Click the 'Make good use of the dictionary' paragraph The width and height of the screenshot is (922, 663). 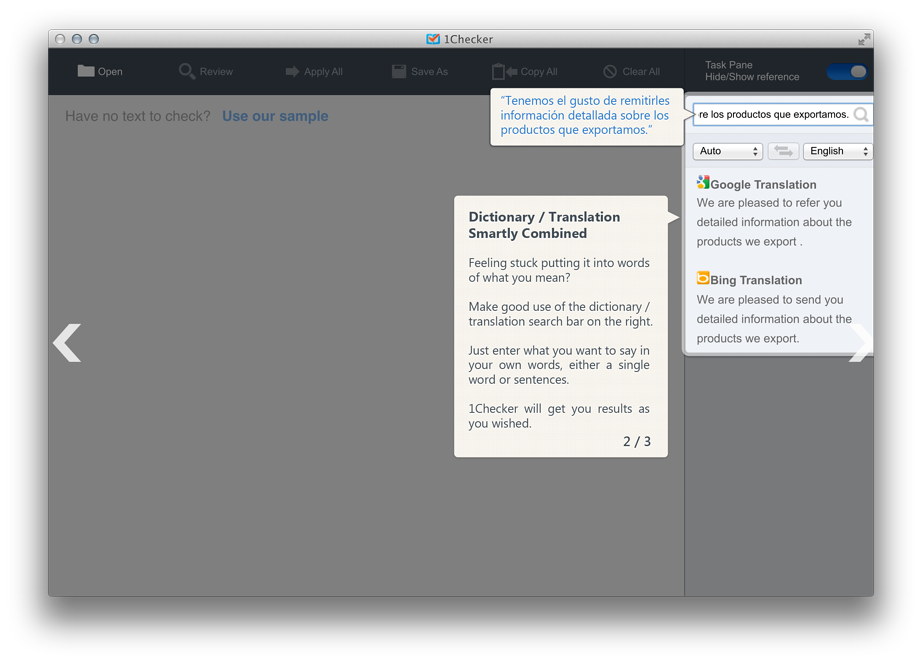click(560, 314)
